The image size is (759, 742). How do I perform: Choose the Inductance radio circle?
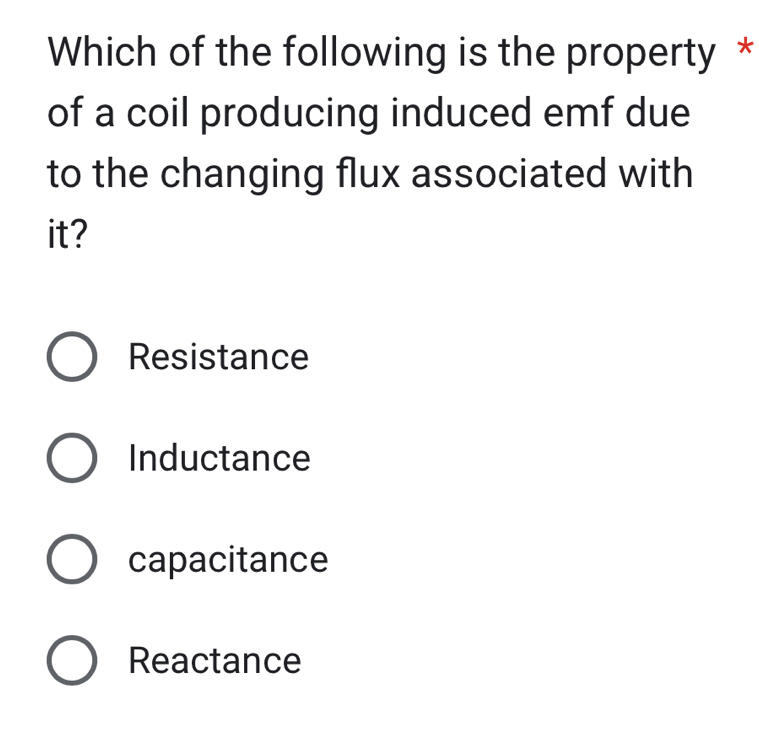tap(72, 460)
